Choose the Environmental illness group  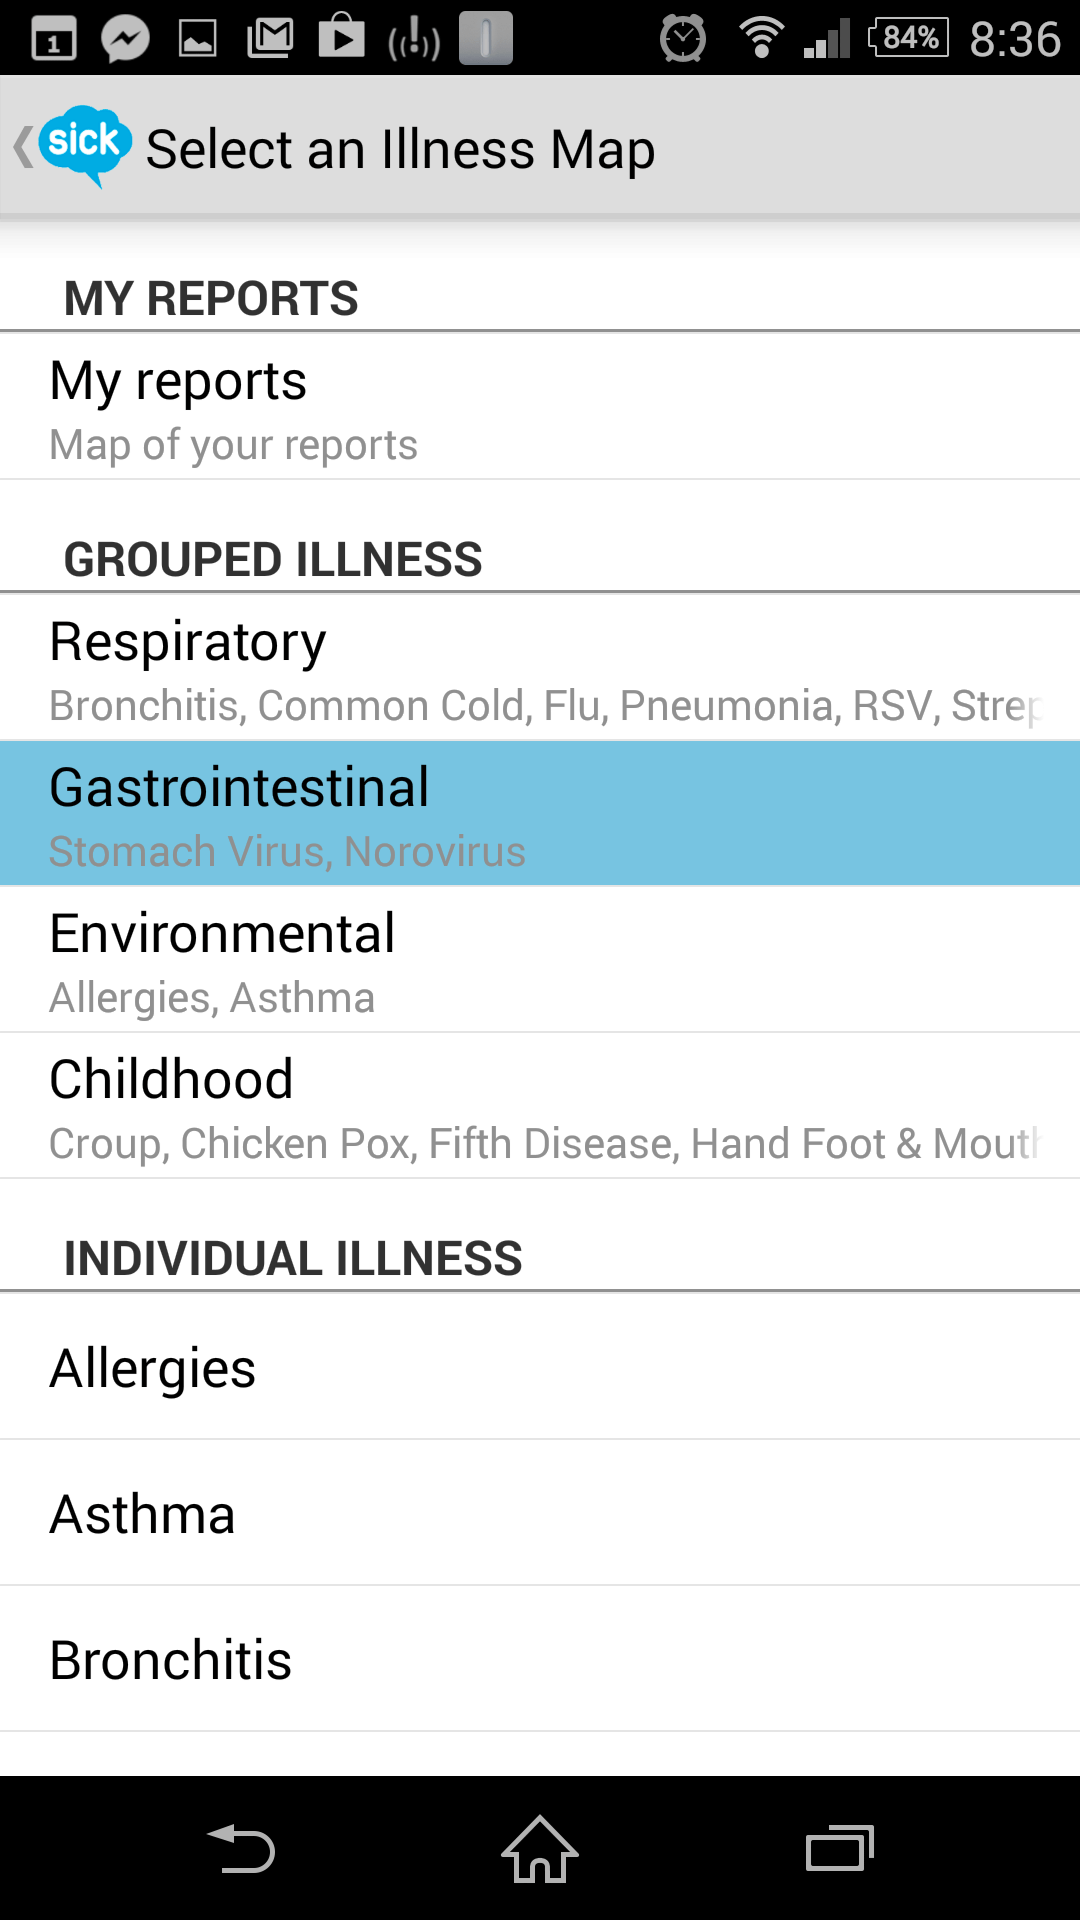click(x=540, y=959)
